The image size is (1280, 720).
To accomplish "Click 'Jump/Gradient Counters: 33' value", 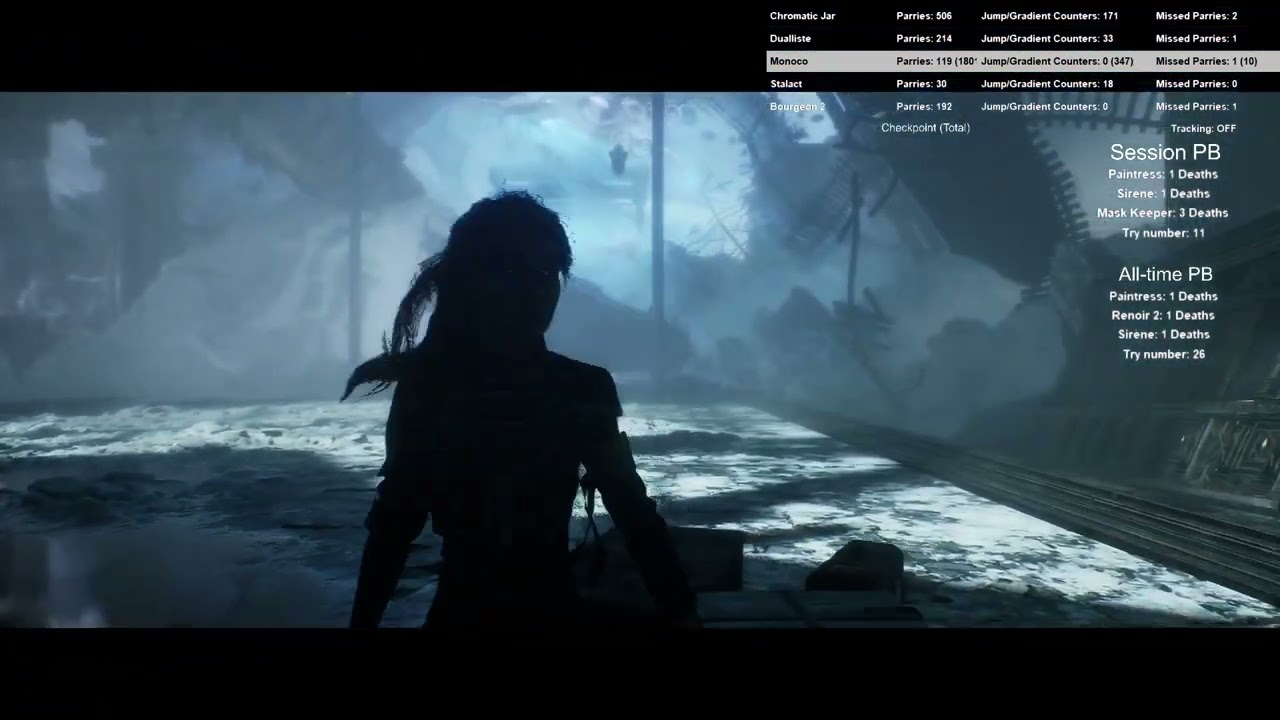I will 1047,39.
